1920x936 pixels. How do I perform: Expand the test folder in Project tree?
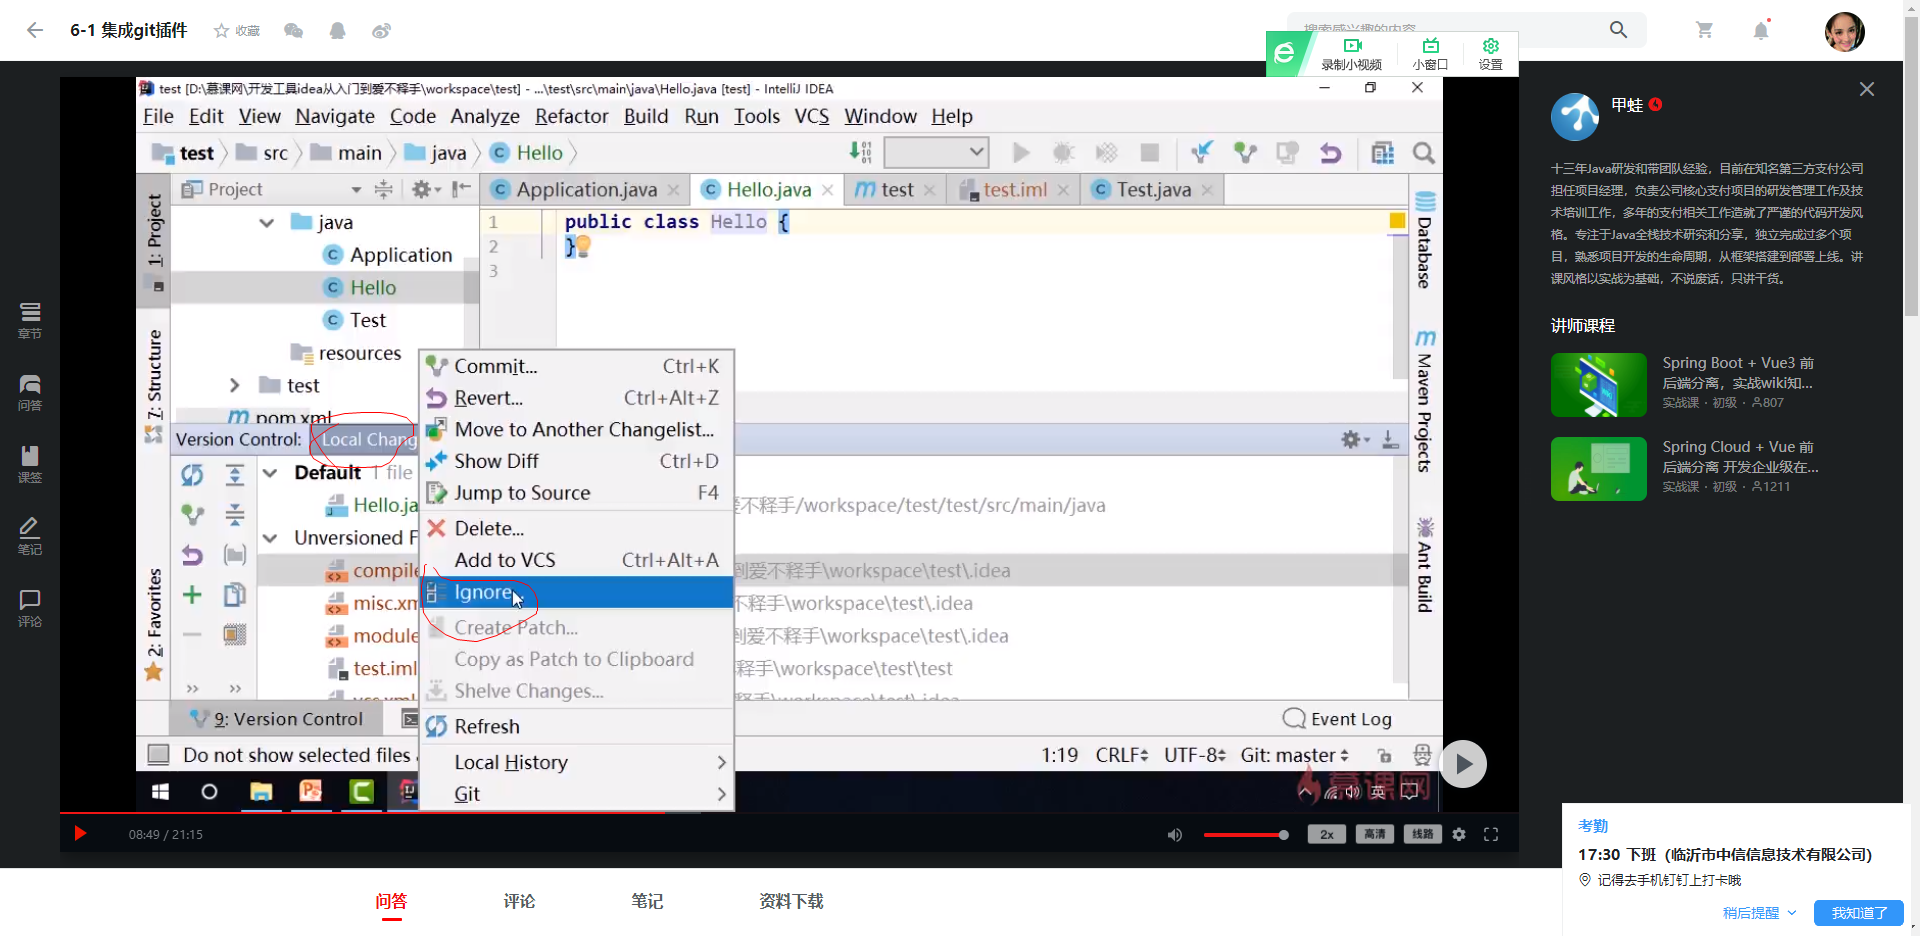(x=234, y=385)
